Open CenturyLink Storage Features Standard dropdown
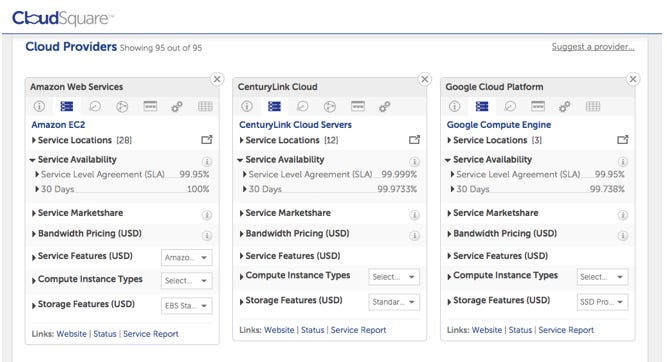The width and height of the screenshot is (667, 362). point(394,302)
